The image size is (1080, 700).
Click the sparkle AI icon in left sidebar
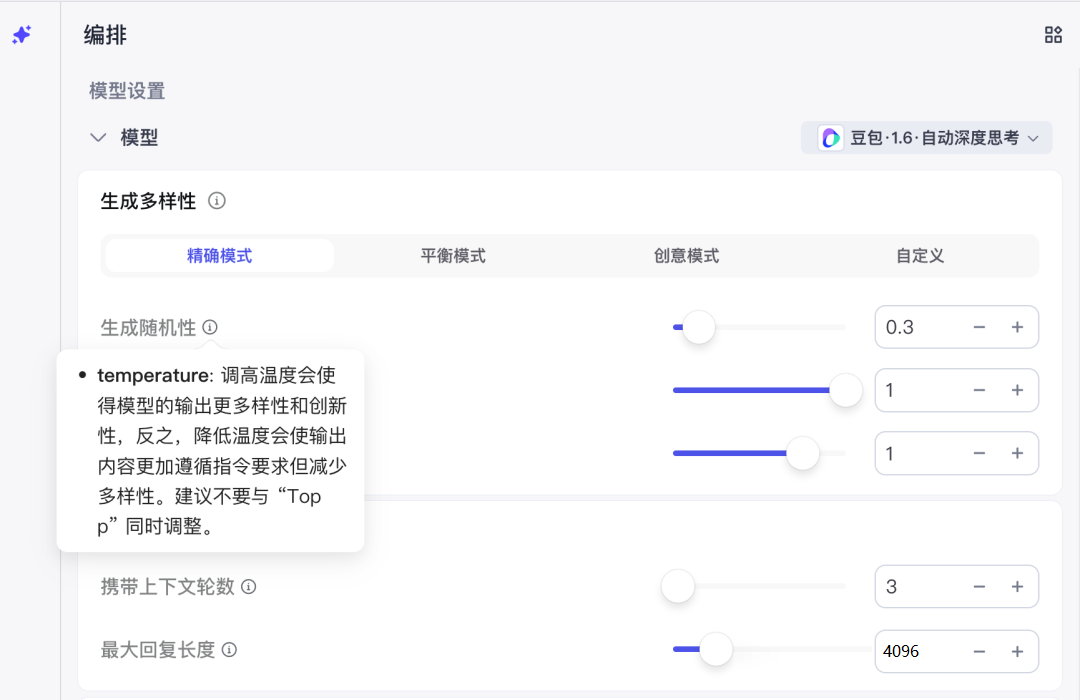point(21,35)
